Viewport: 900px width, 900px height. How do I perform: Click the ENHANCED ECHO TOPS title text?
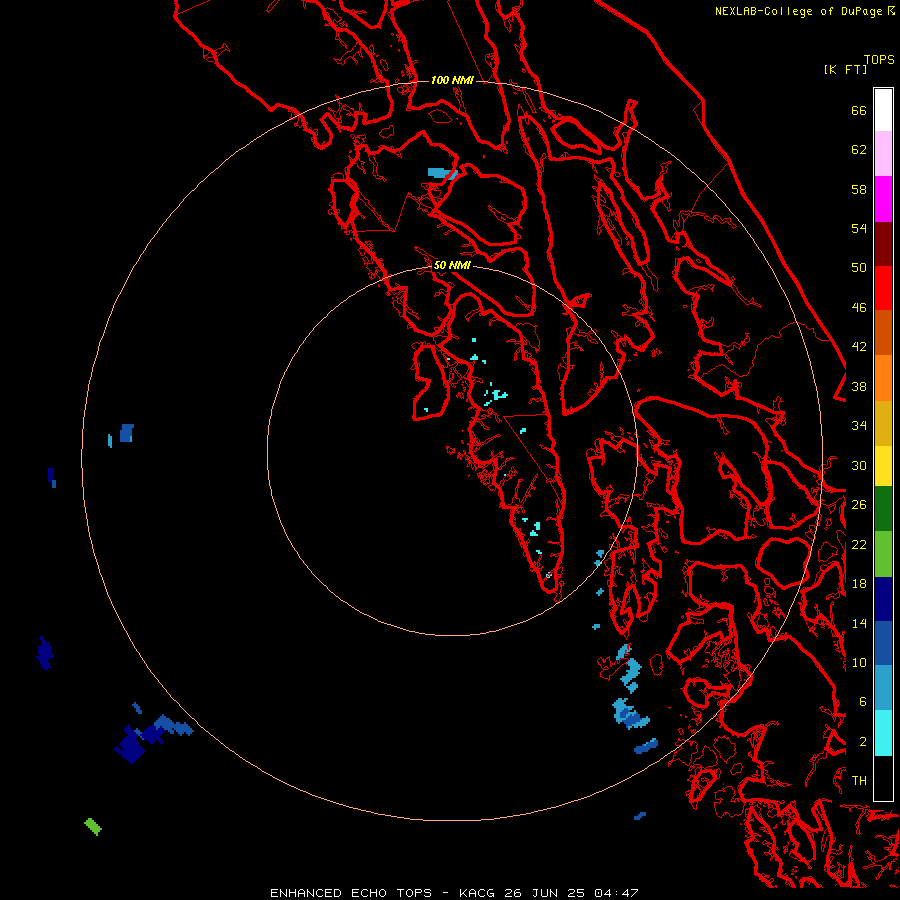point(351,893)
